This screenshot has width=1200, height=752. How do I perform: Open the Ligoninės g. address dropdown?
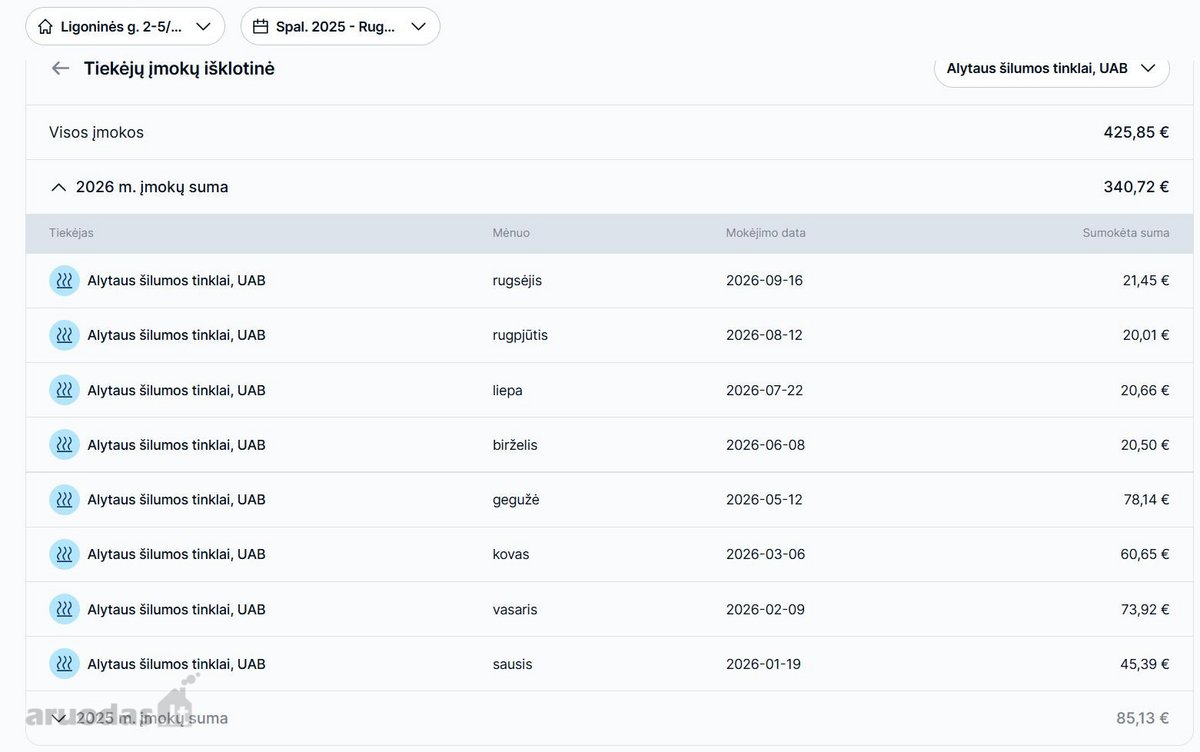coord(125,27)
